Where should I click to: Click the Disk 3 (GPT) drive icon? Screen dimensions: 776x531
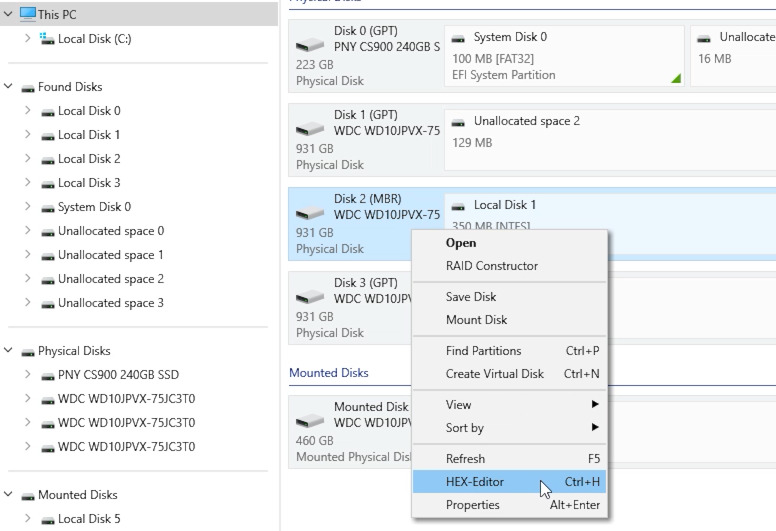[x=310, y=297]
